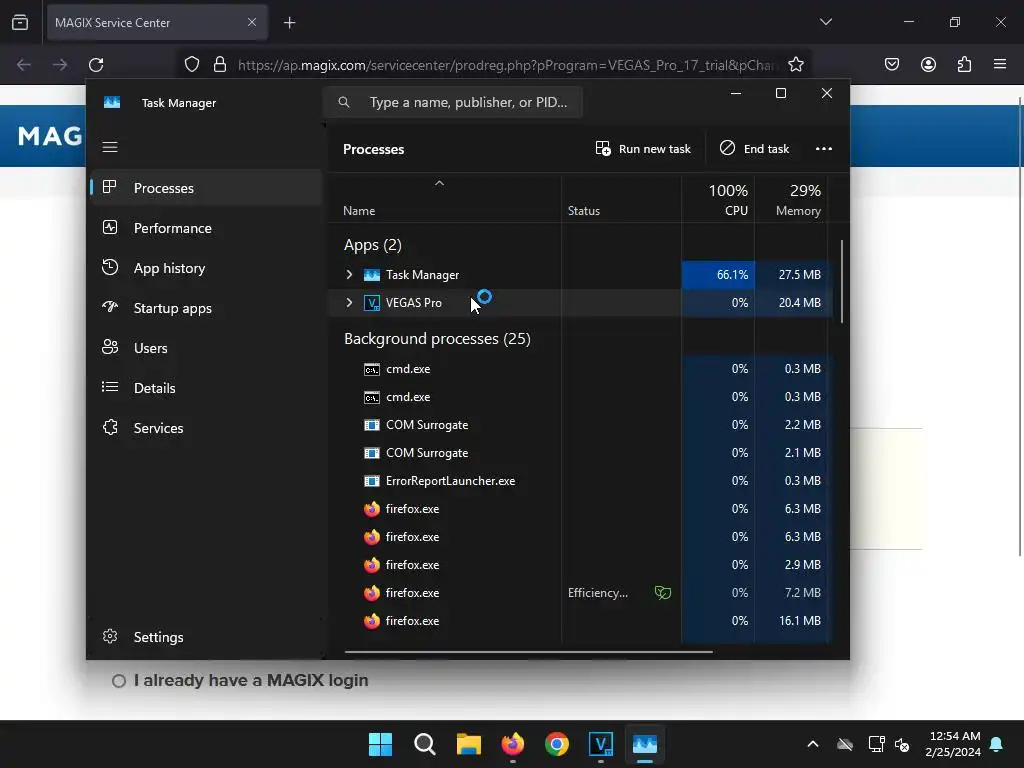This screenshot has width=1024, height=768.
Task: Click the Firefox View icon
Action: coord(20,23)
